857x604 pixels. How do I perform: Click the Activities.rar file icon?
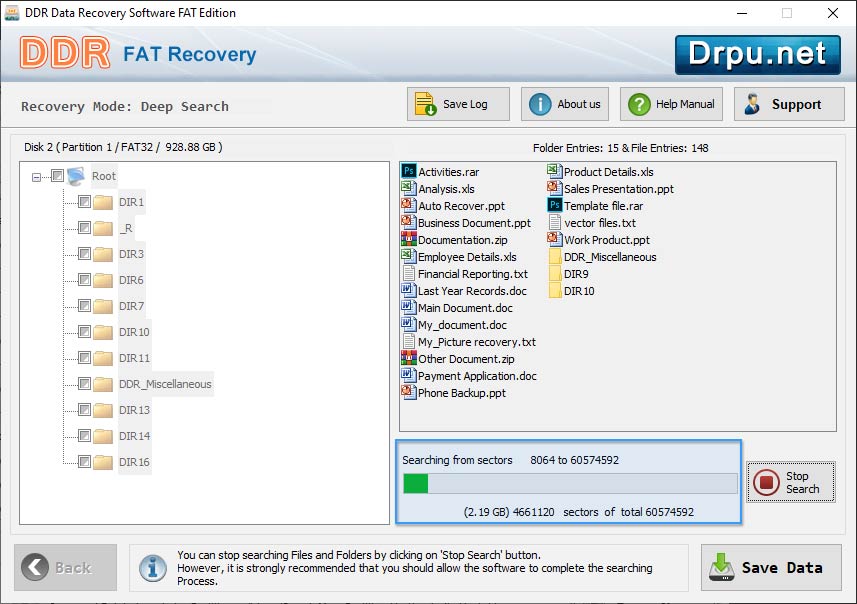(408, 171)
